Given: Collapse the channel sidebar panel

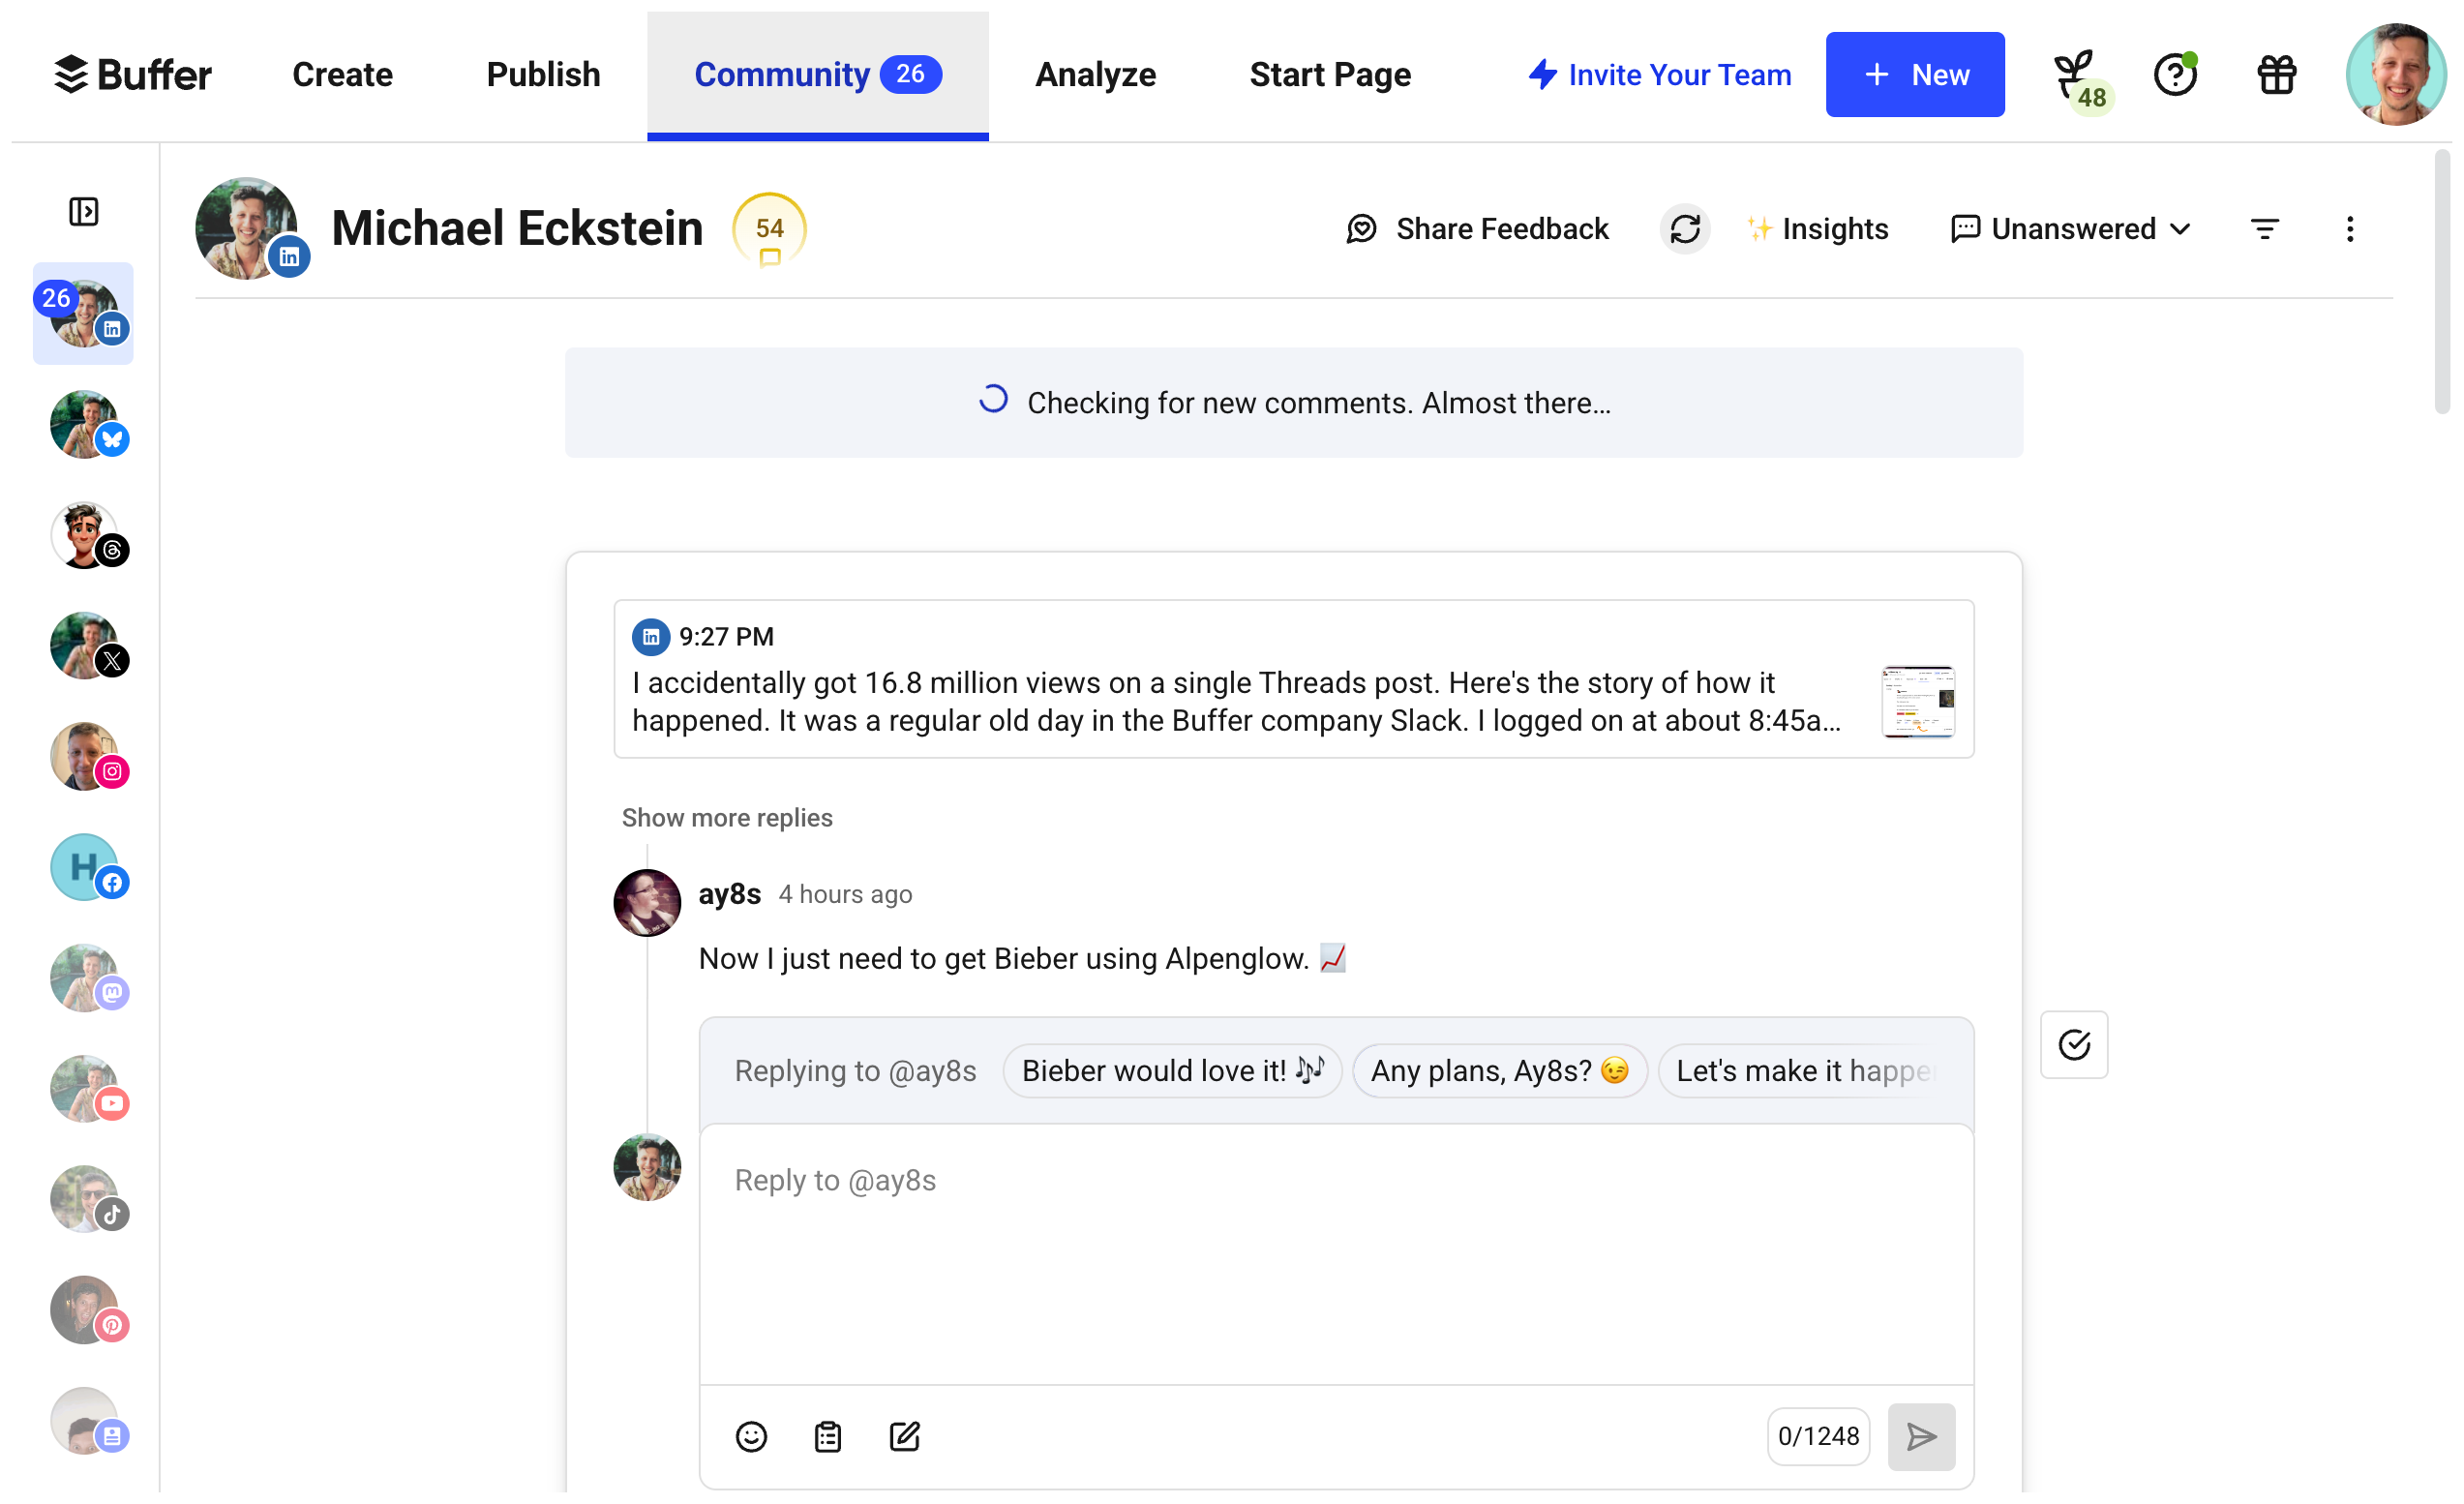Looking at the screenshot, I should 84,211.
